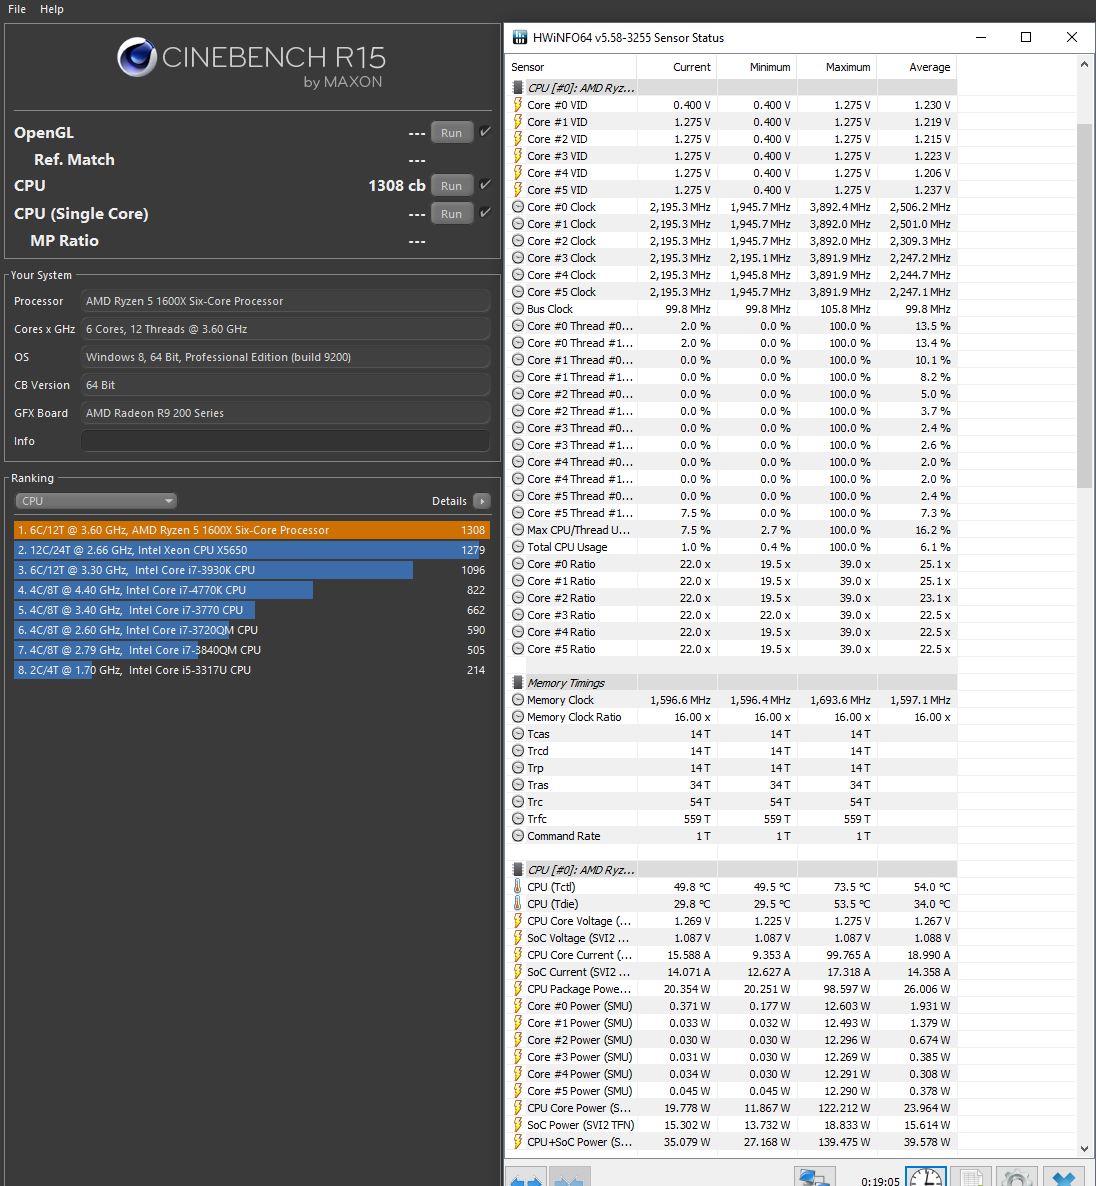
Task: Toggle the CPU test checkbox
Action: point(485,185)
